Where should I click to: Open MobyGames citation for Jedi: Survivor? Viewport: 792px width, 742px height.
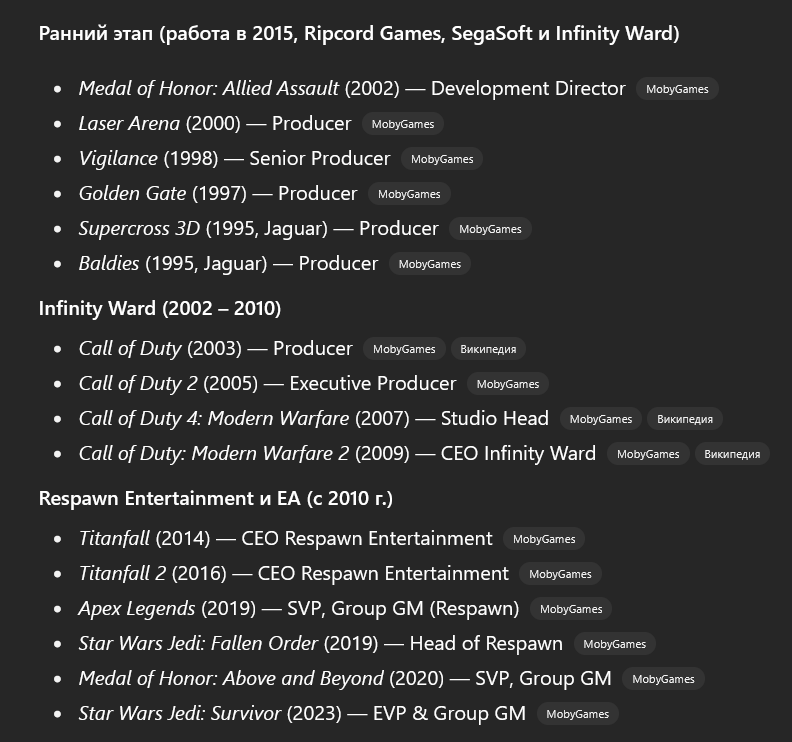(577, 714)
